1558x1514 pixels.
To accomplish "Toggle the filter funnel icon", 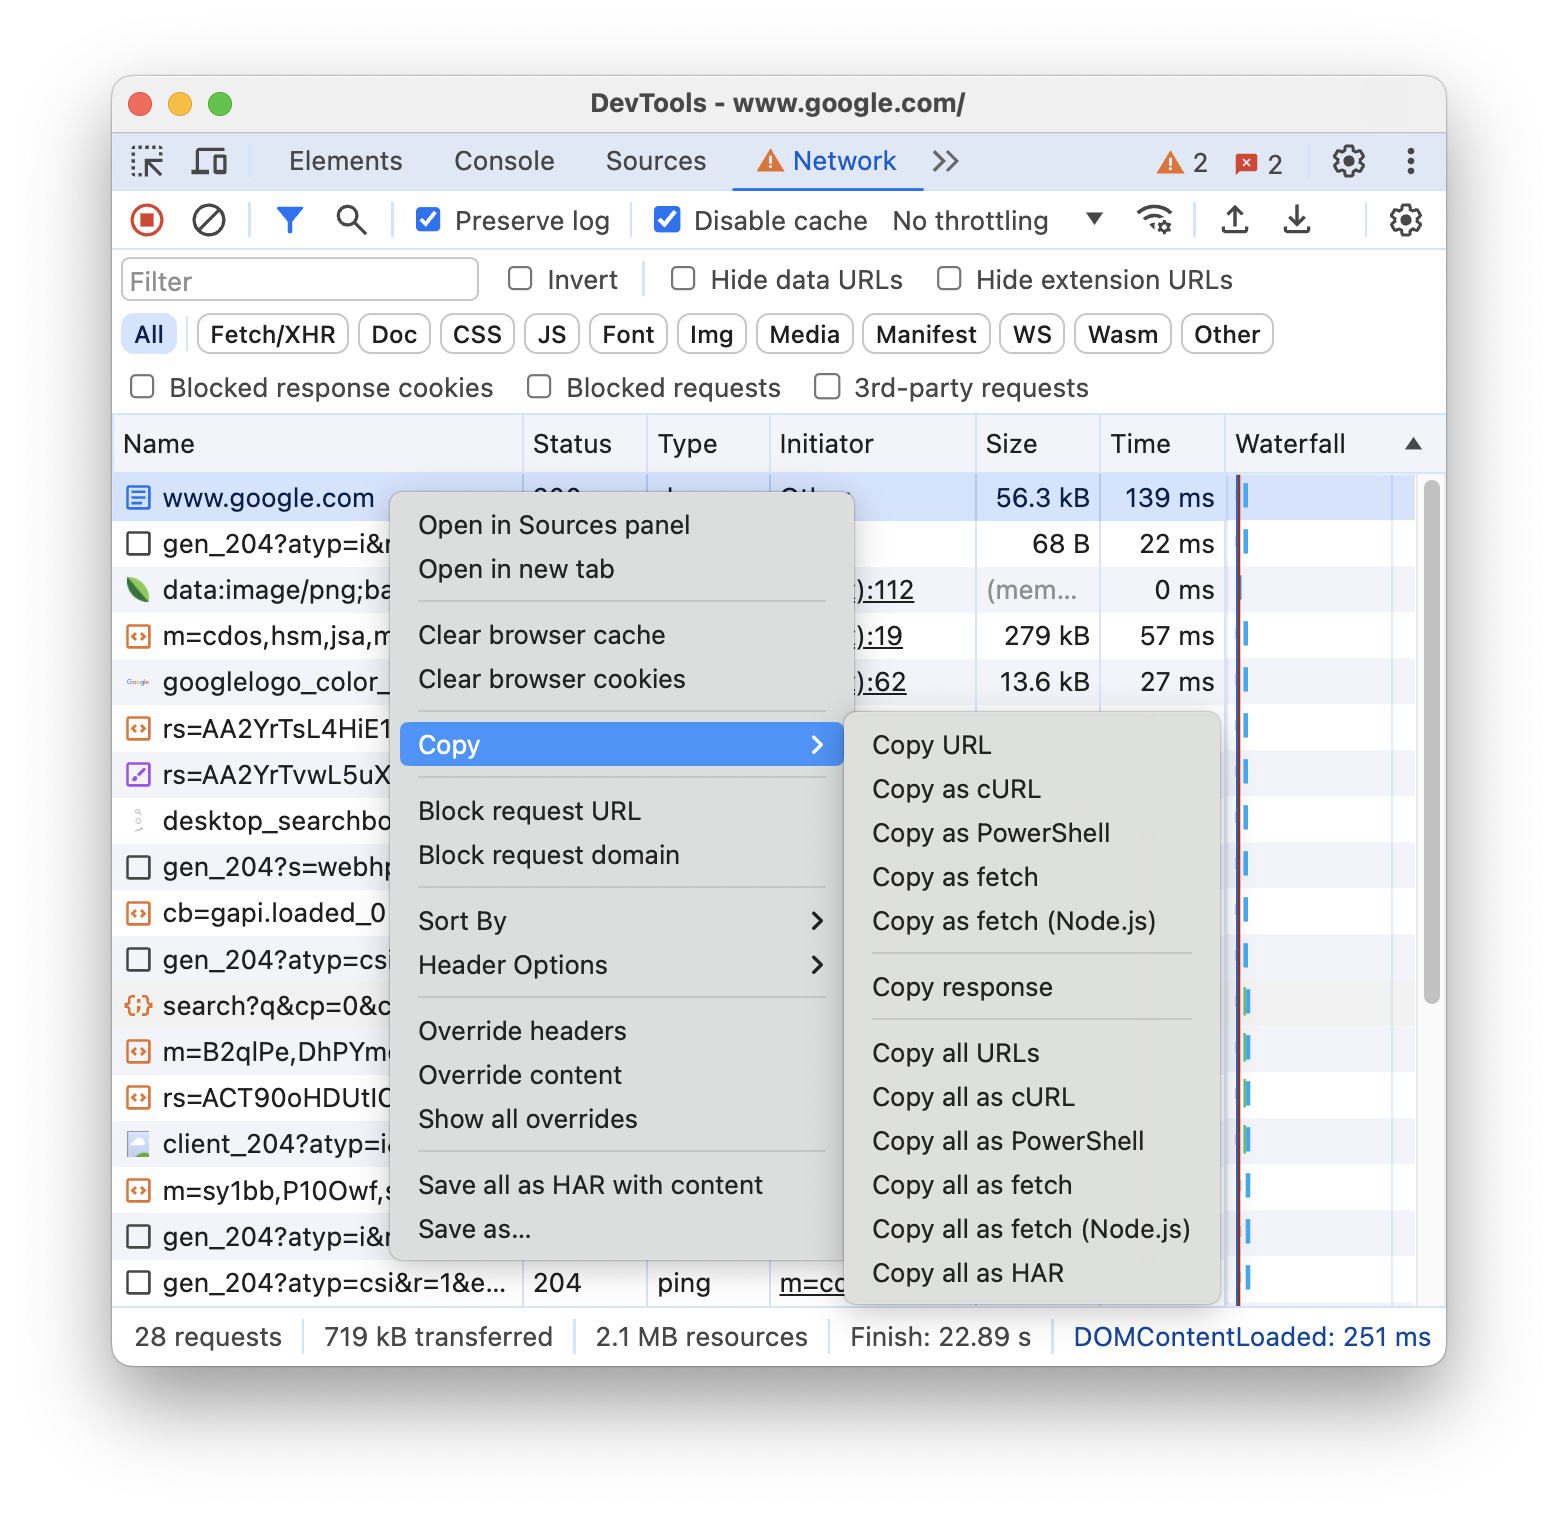I will pos(290,220).
